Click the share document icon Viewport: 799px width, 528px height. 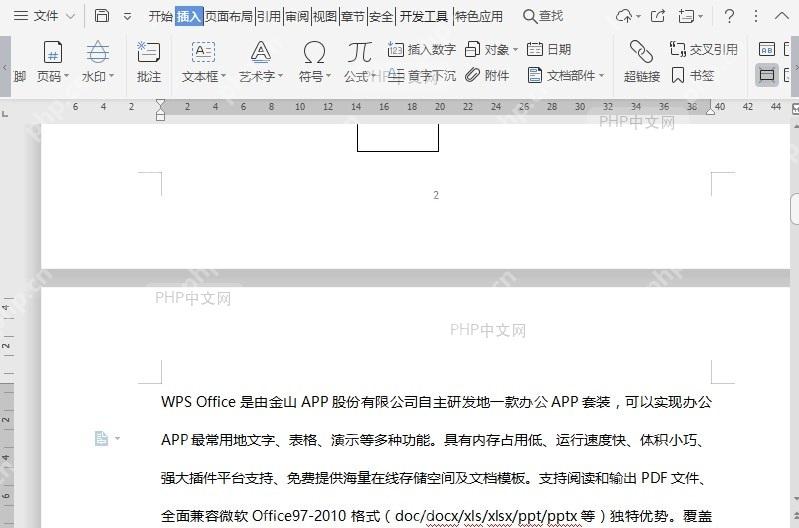658,16
